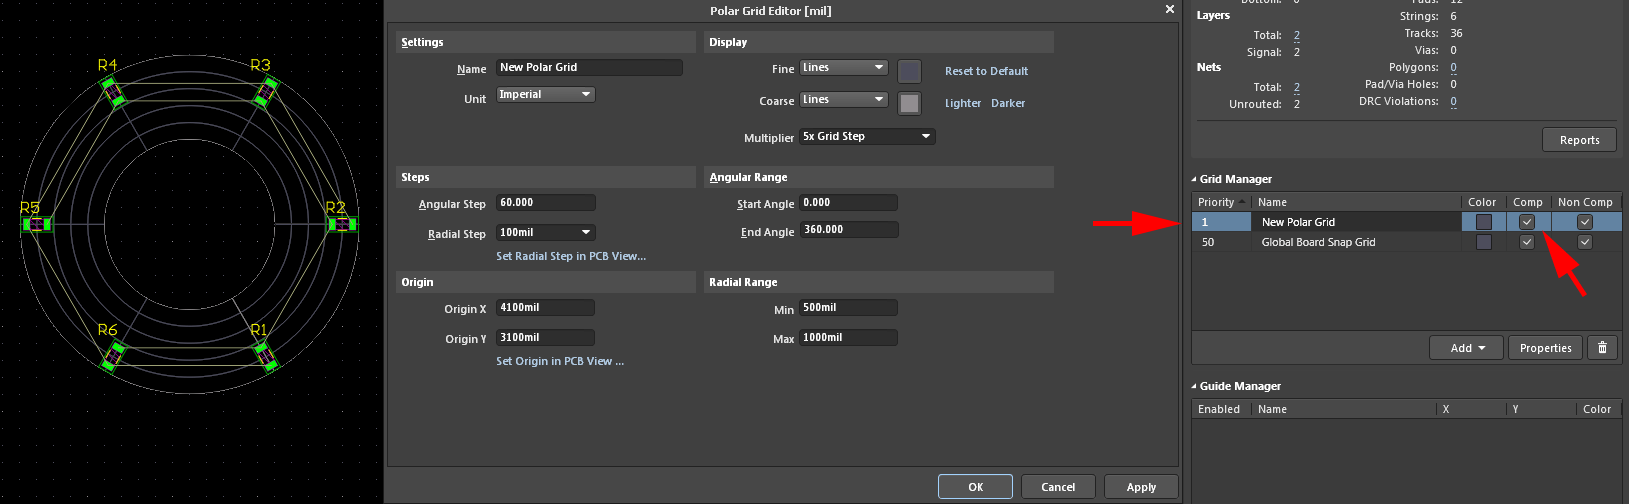Image resolution: width=1629 pixels, height=504 pixels.
Task: Open the Fine display style dropdown
Action: [844, 68]
